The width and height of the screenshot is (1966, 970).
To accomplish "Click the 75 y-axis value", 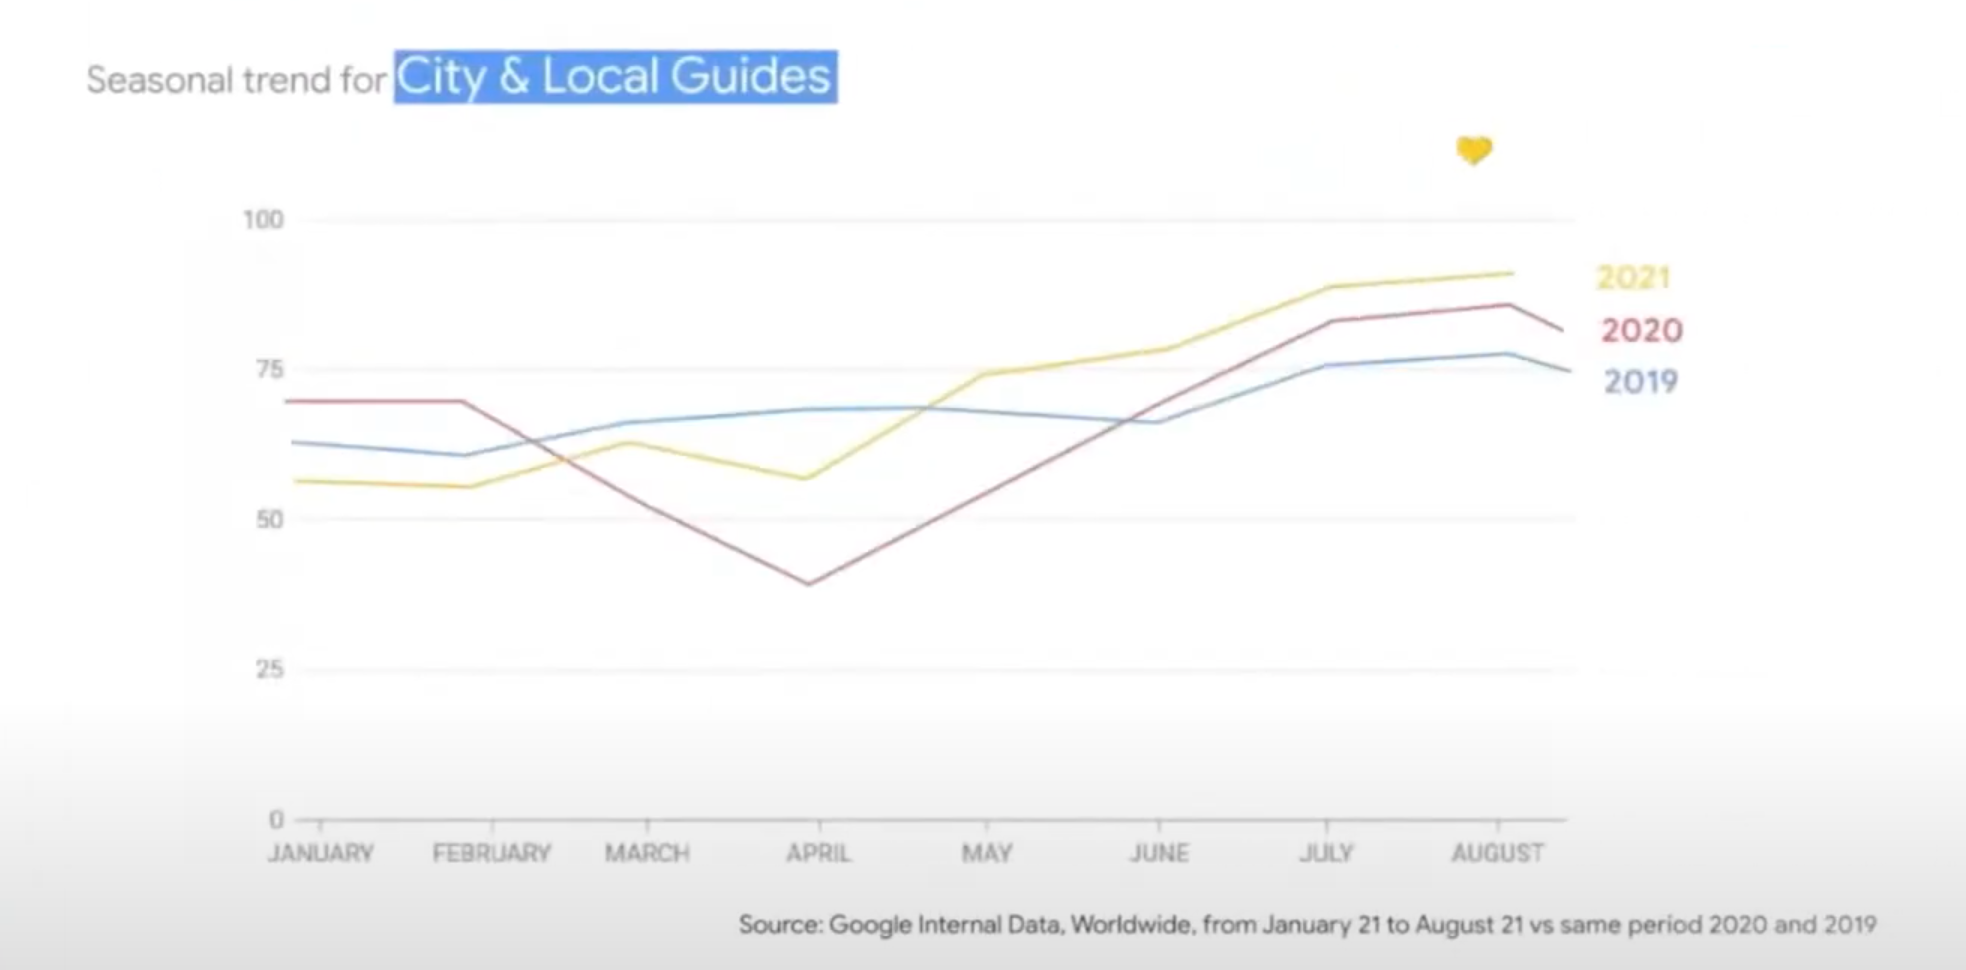I will point(270,369).
